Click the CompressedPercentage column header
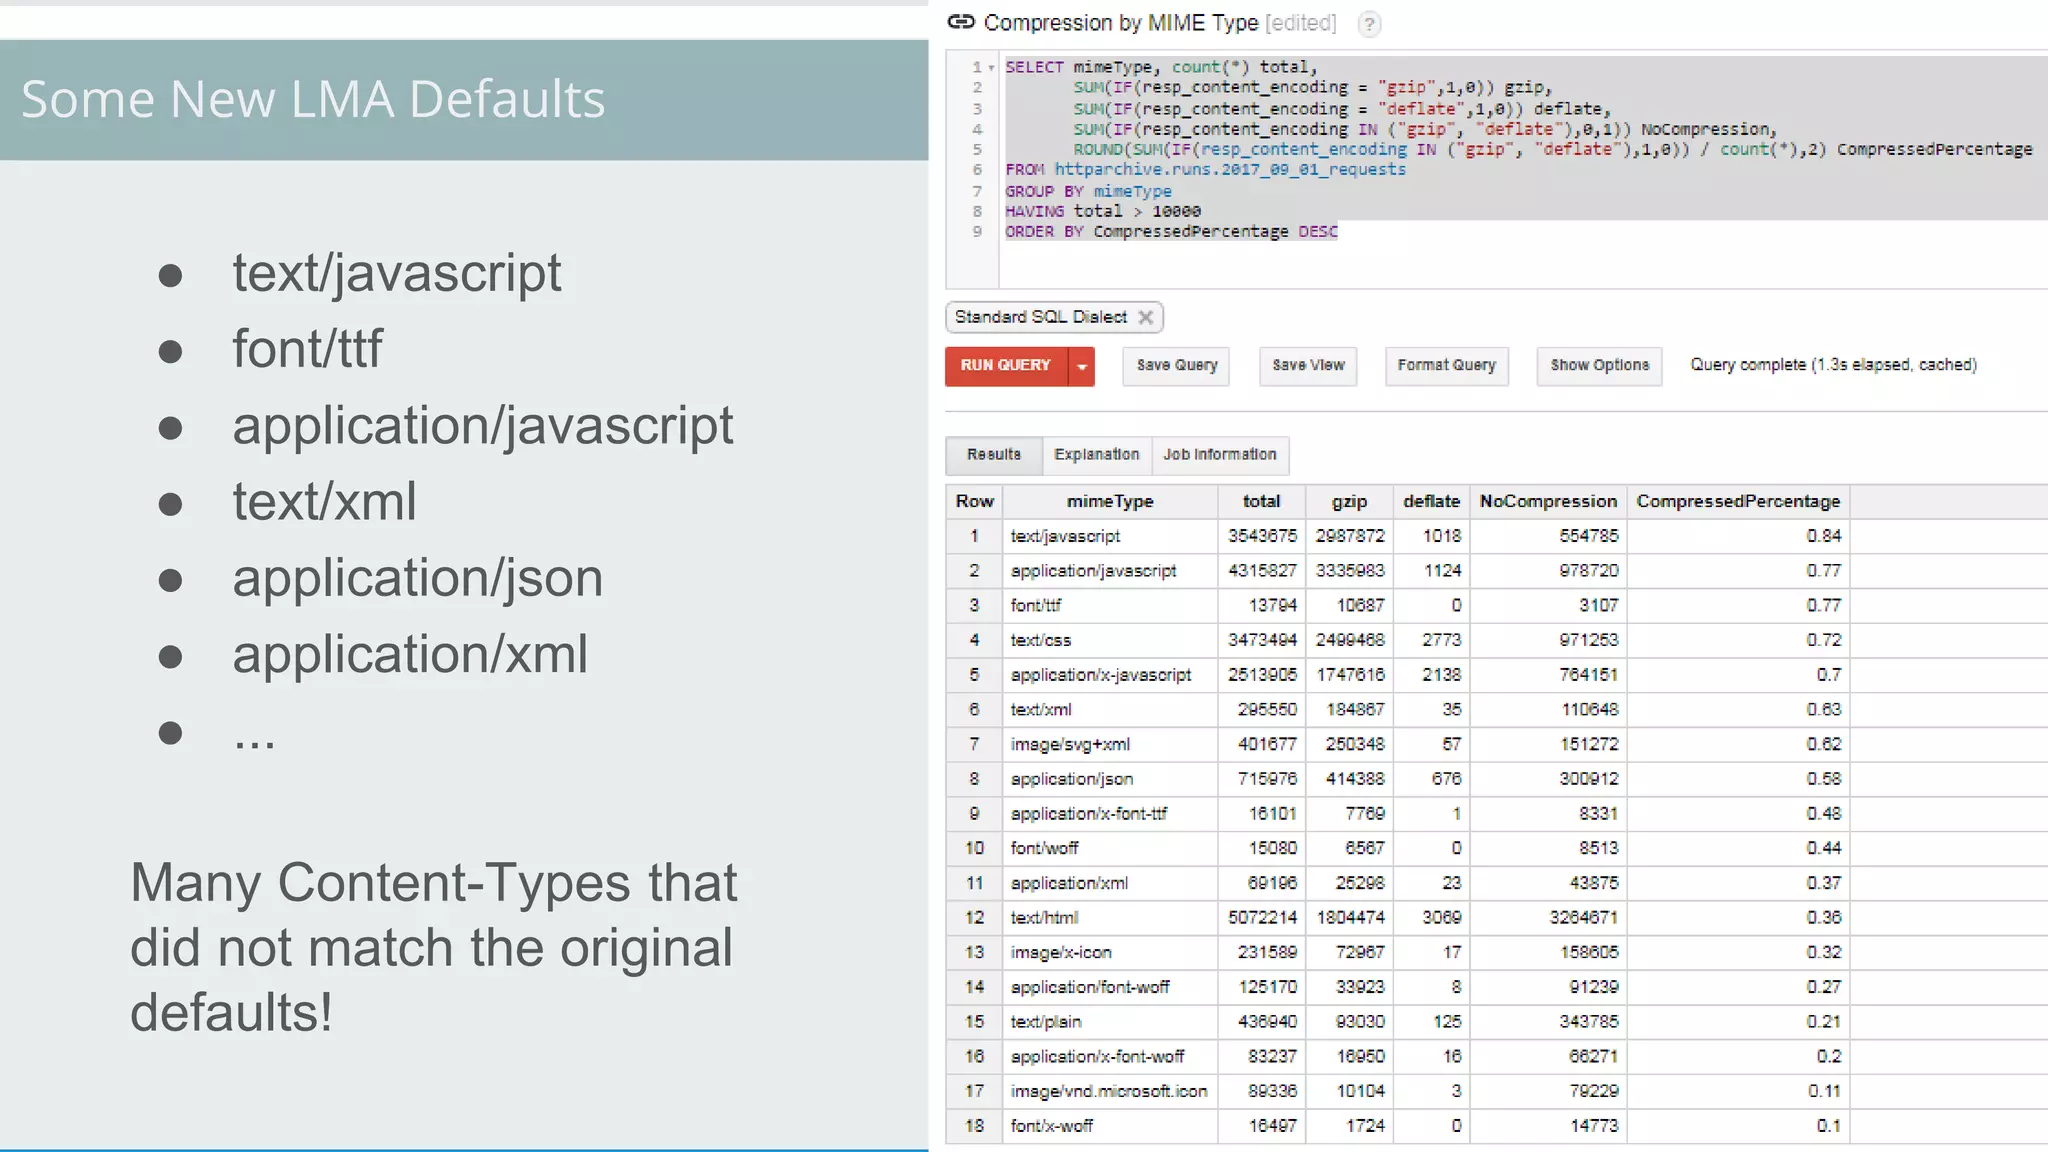 click(x=1738, y=502)
